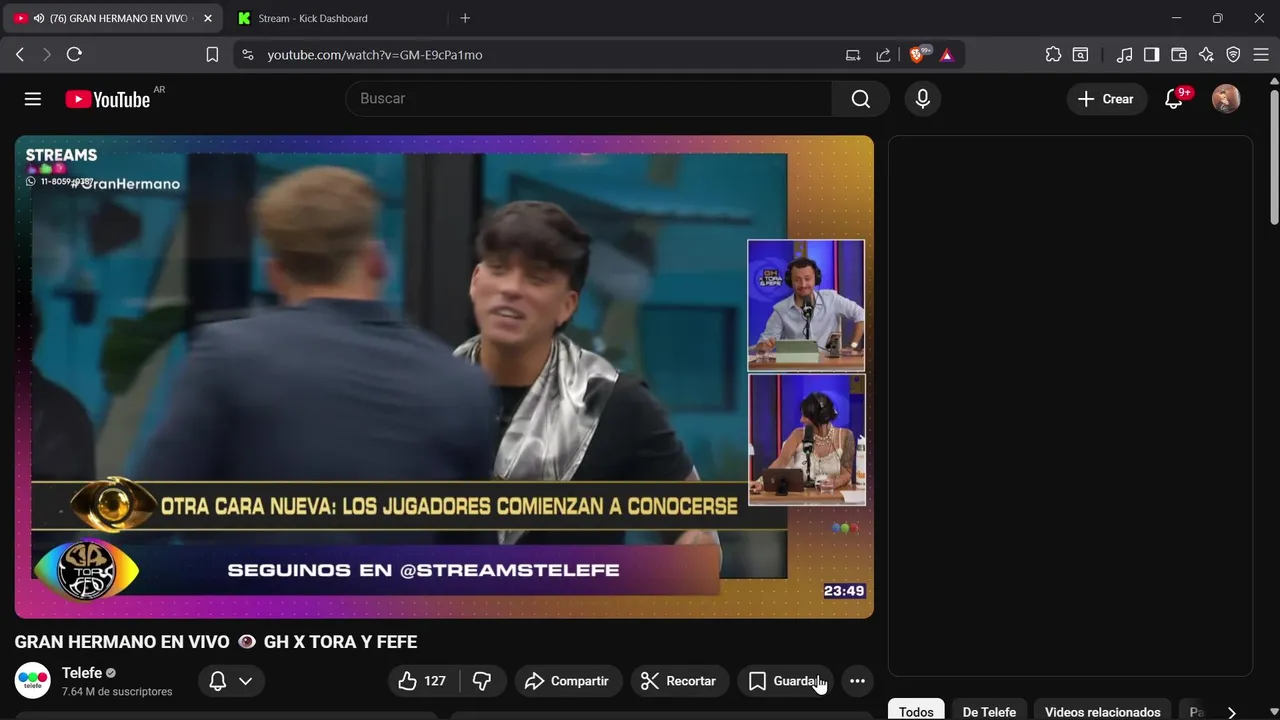
Task: Open YouTube guide hamburger menu
Action: [33, 99]
